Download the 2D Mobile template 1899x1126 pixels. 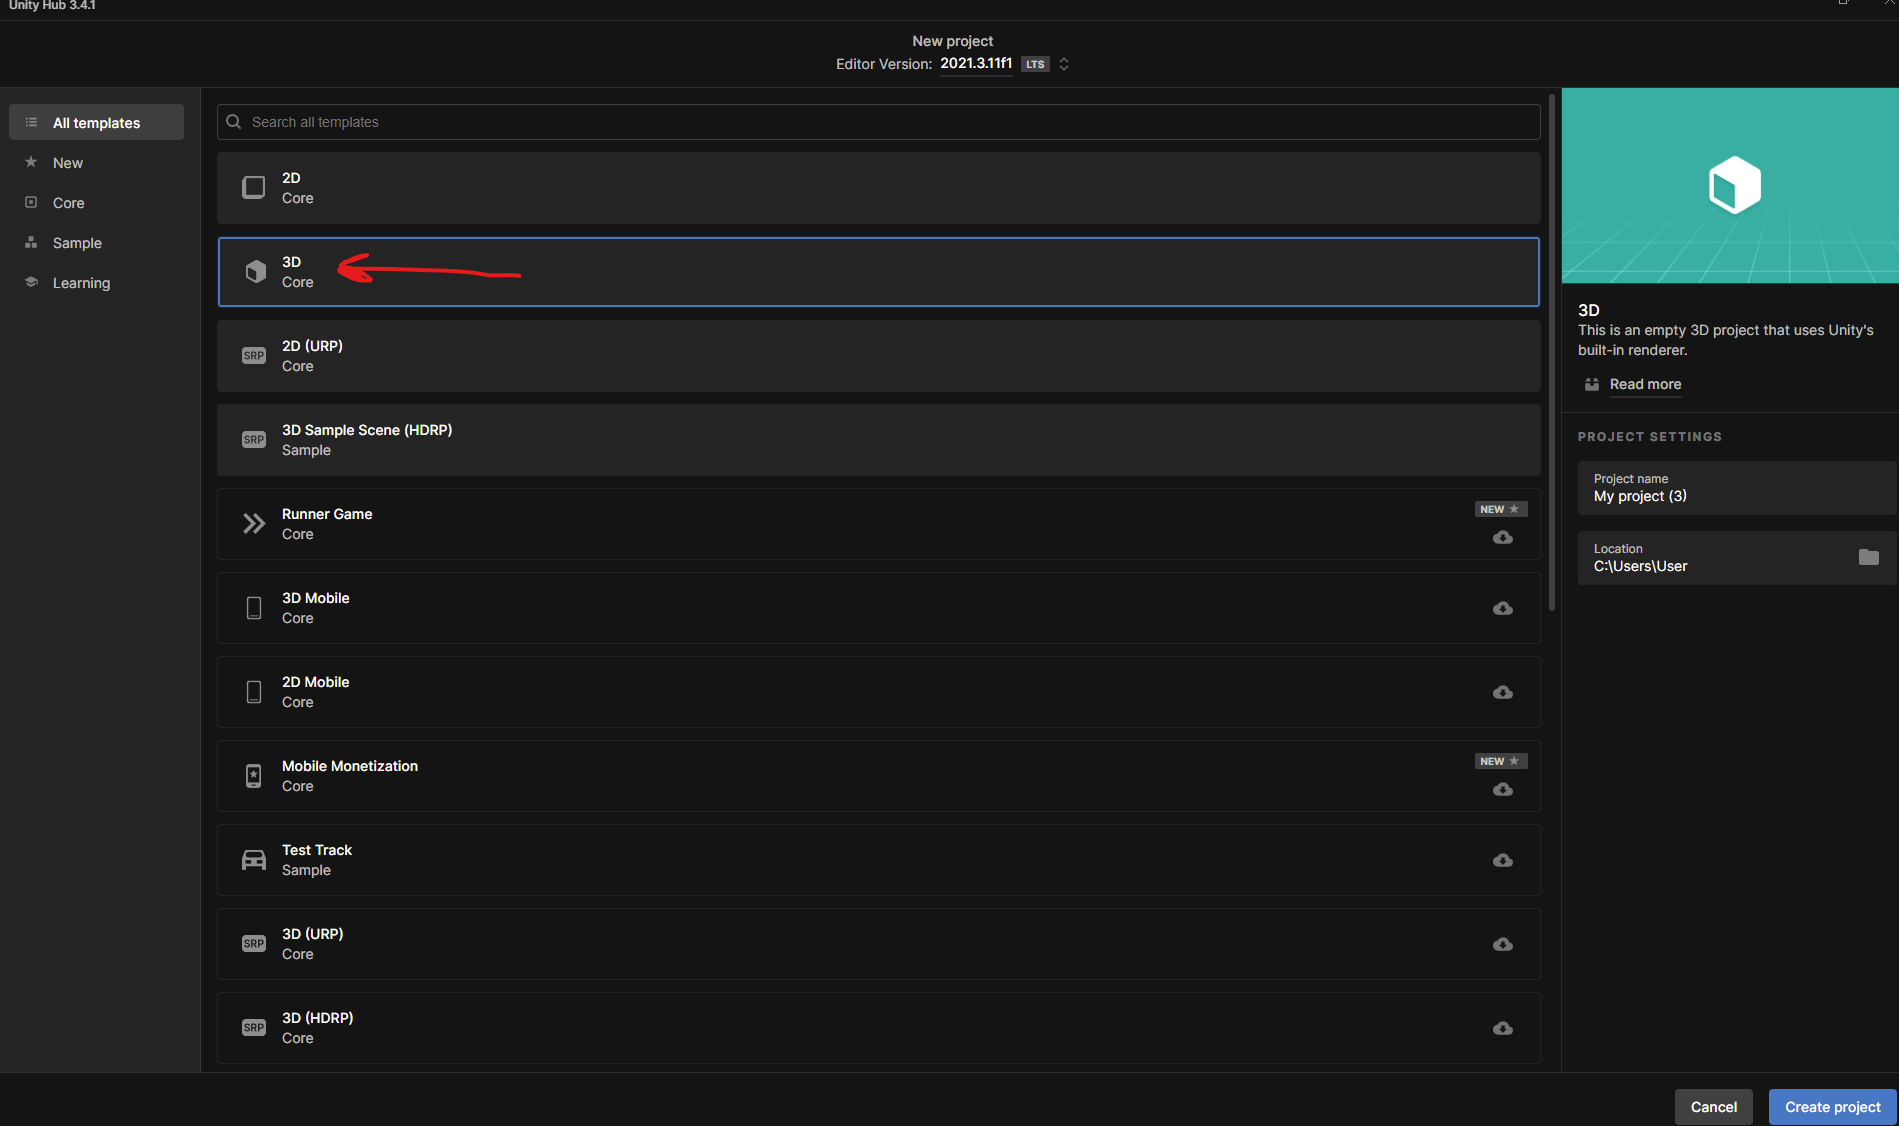coord(1502,692)
